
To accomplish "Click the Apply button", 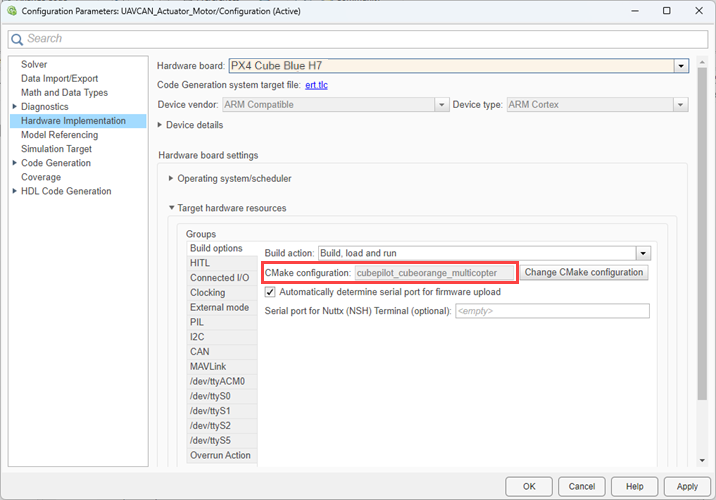I will tap(686, 486).
